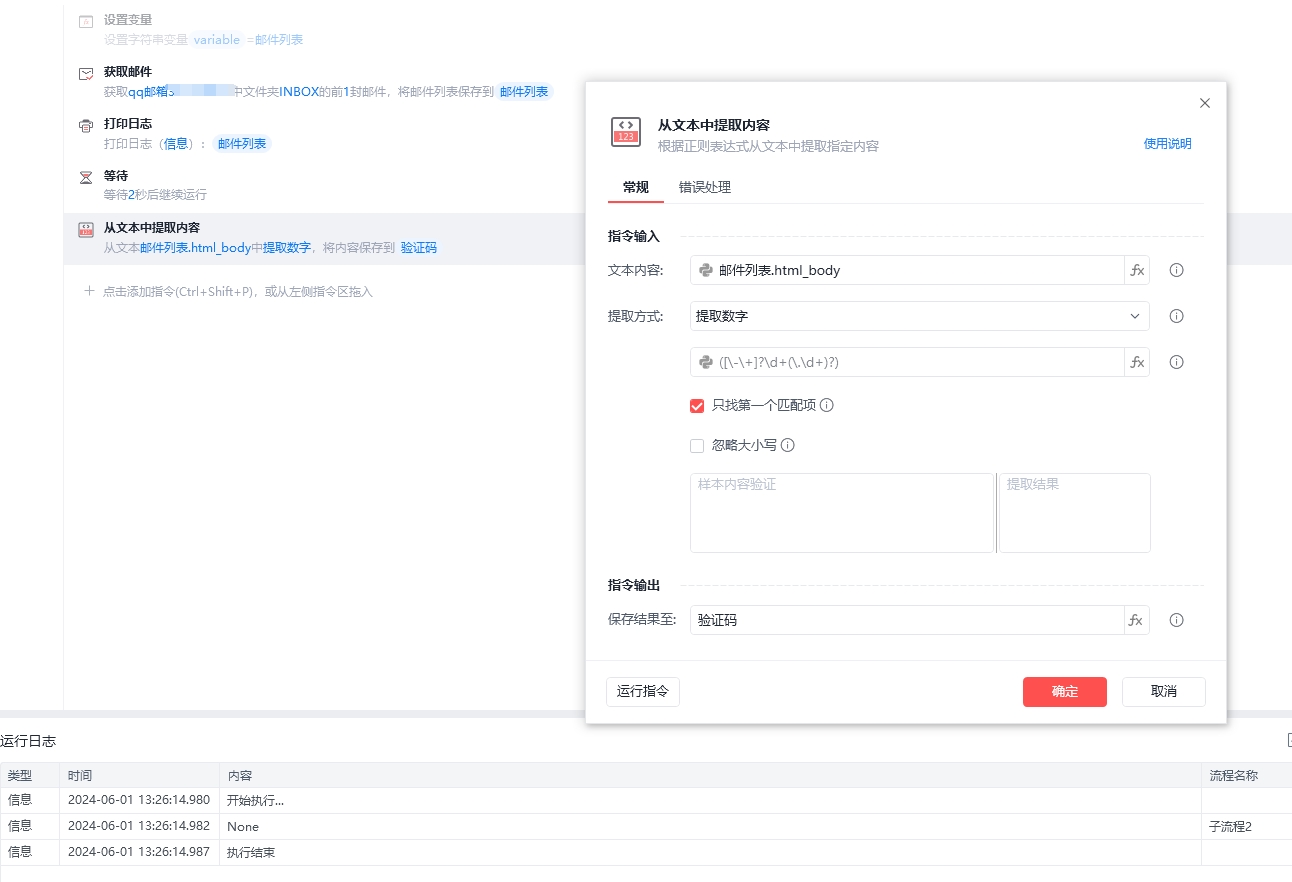The width and height of the screenshot is (1292, 882).
Task: Show info tooltip for 提取方式
Action: click(x=1177, y=316)
